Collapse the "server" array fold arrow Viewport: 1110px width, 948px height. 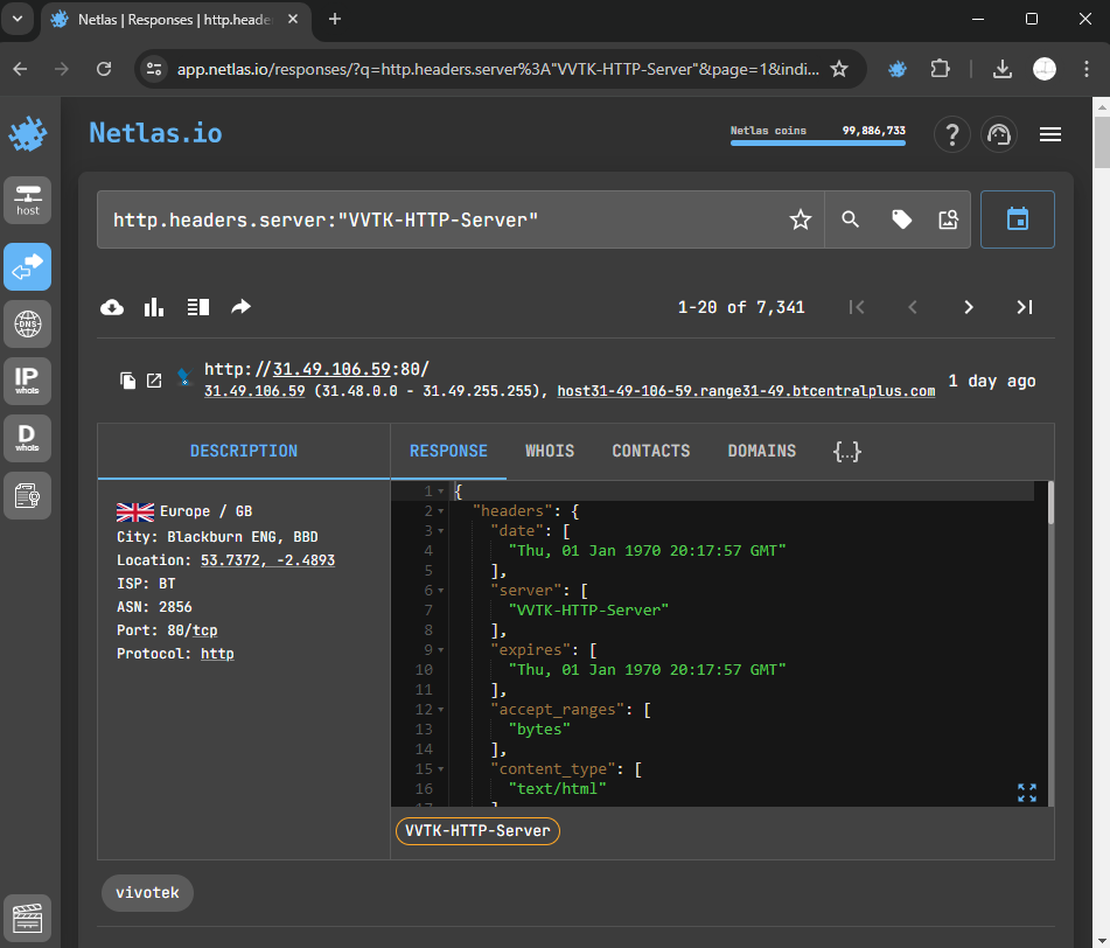click(x=441, y=591)
